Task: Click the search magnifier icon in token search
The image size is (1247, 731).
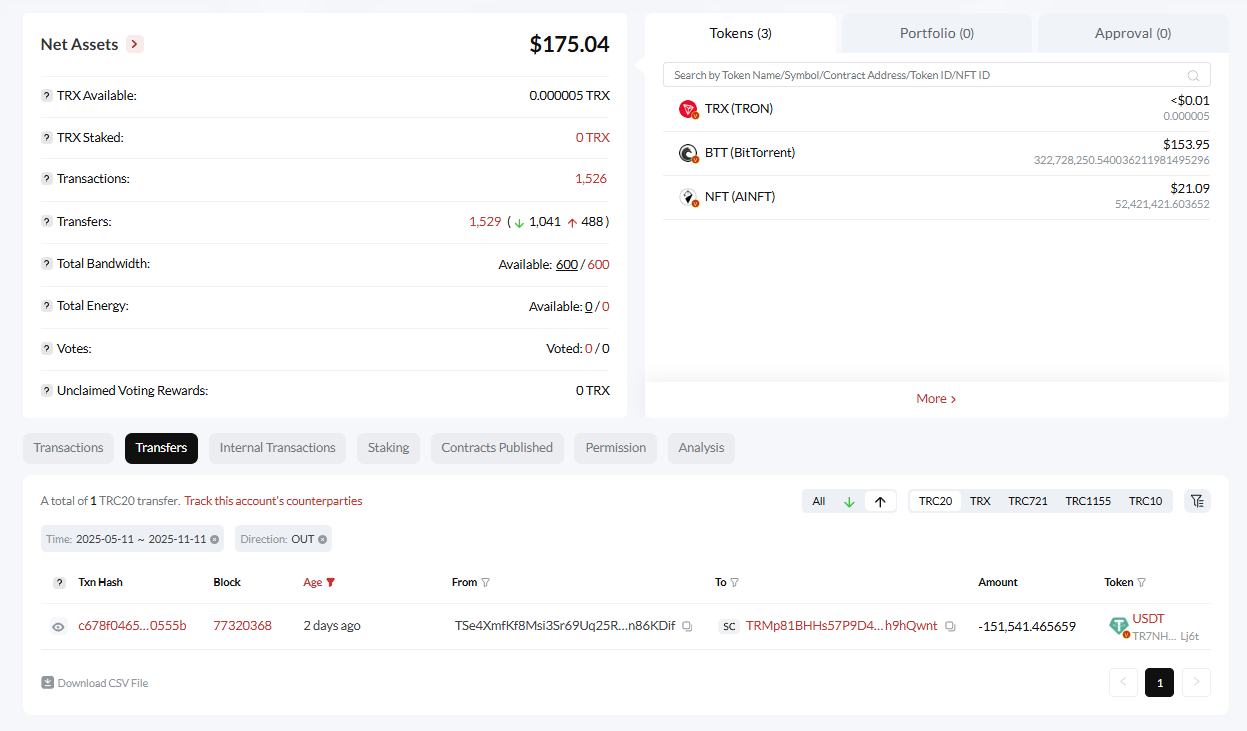Action: click(1193, 76)
